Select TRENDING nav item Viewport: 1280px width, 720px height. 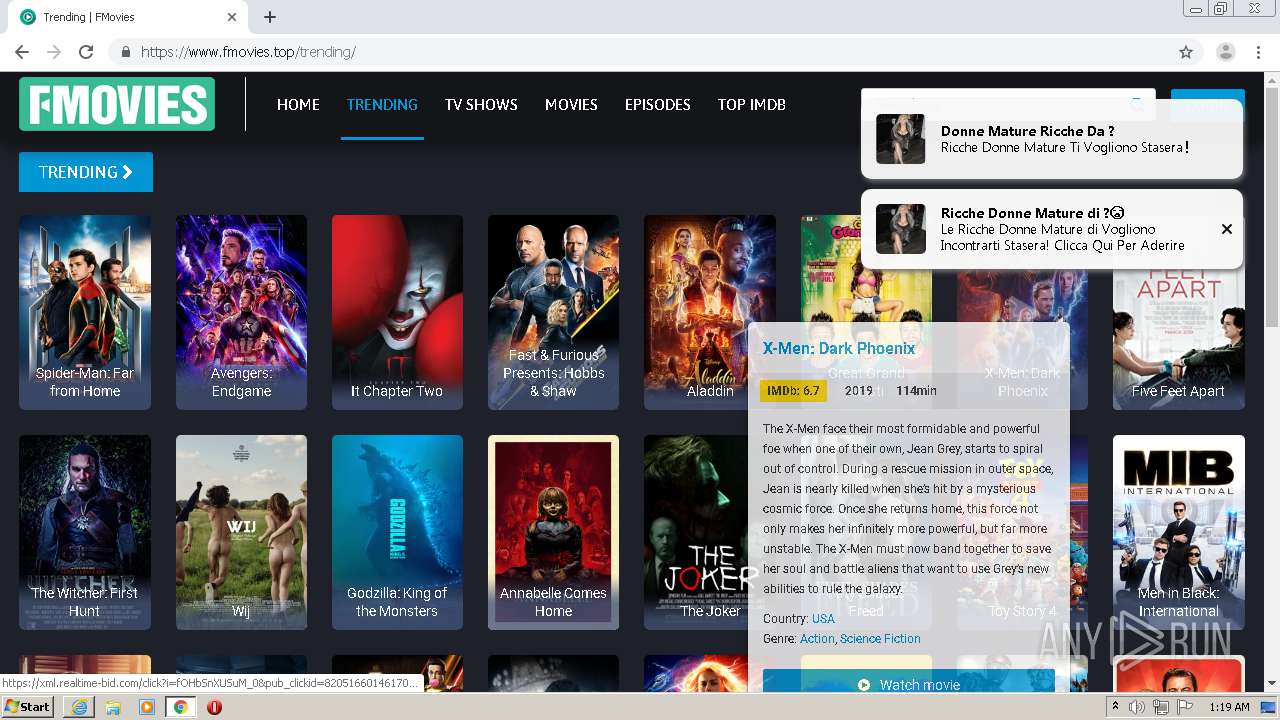coord(382,104)
